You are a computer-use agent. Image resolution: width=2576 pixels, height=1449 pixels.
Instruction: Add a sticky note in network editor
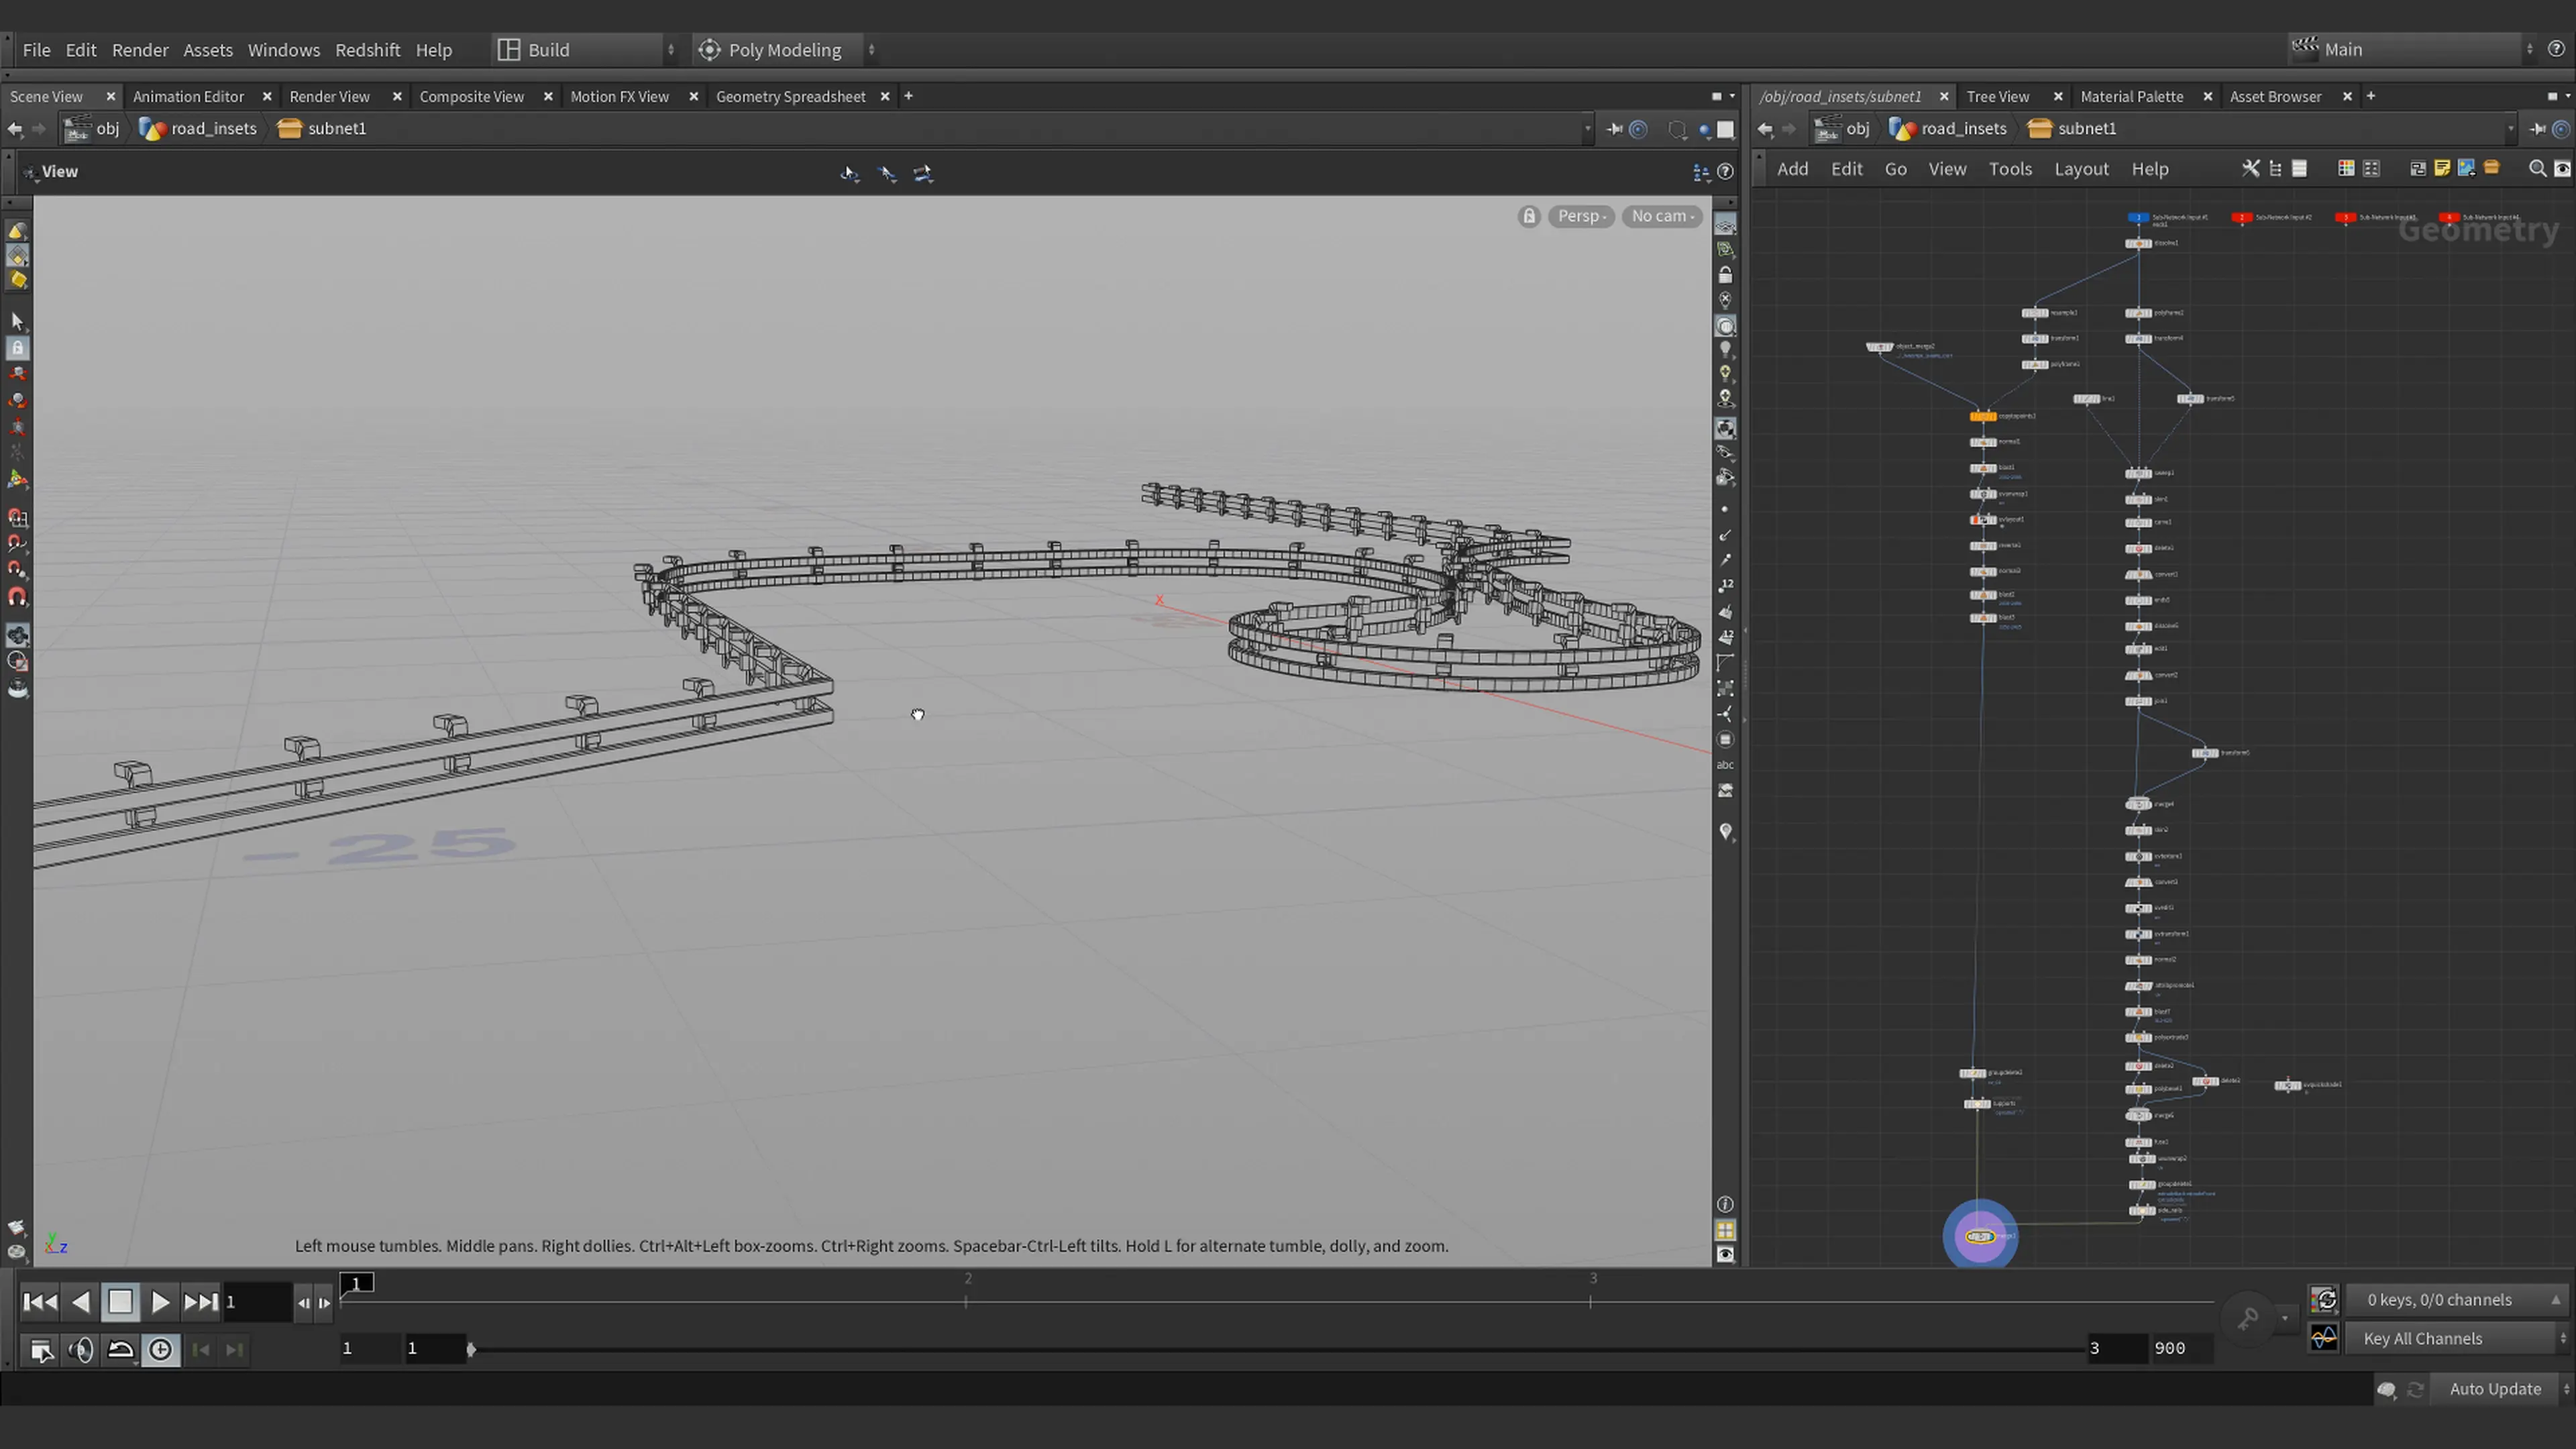pos(2442,169)
